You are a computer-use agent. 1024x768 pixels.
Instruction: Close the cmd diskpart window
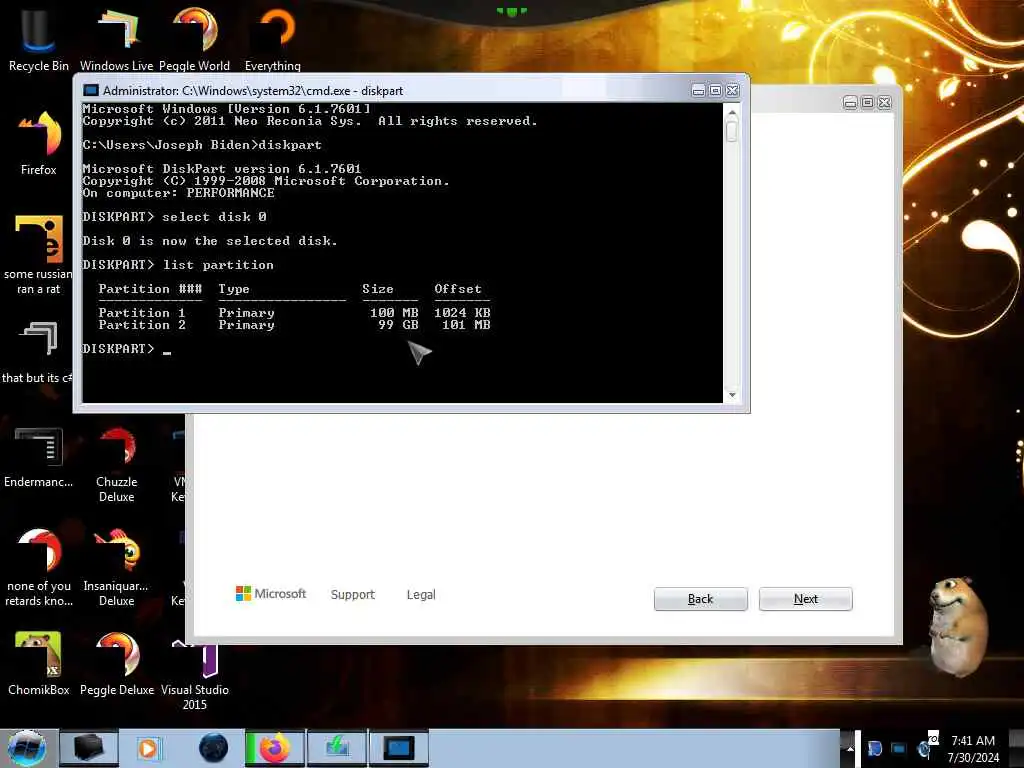733,91
